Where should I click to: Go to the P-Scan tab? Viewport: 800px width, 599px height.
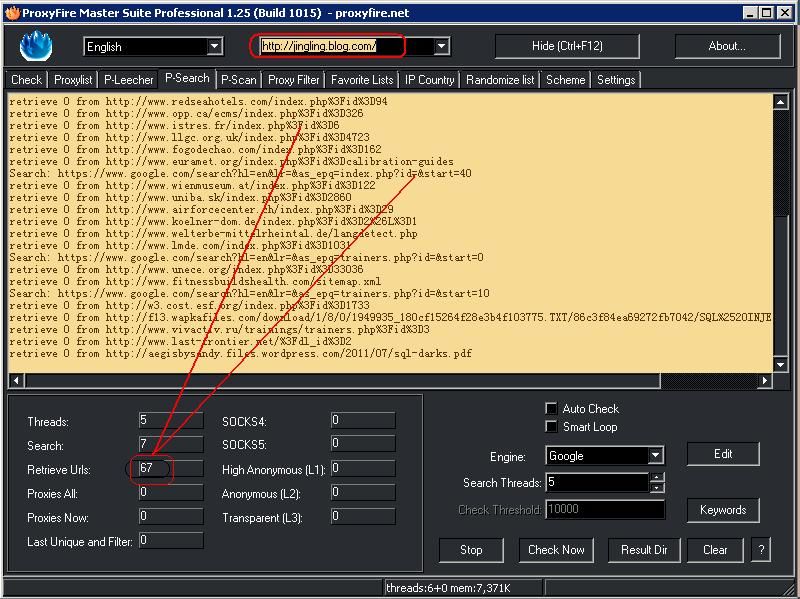239,80
